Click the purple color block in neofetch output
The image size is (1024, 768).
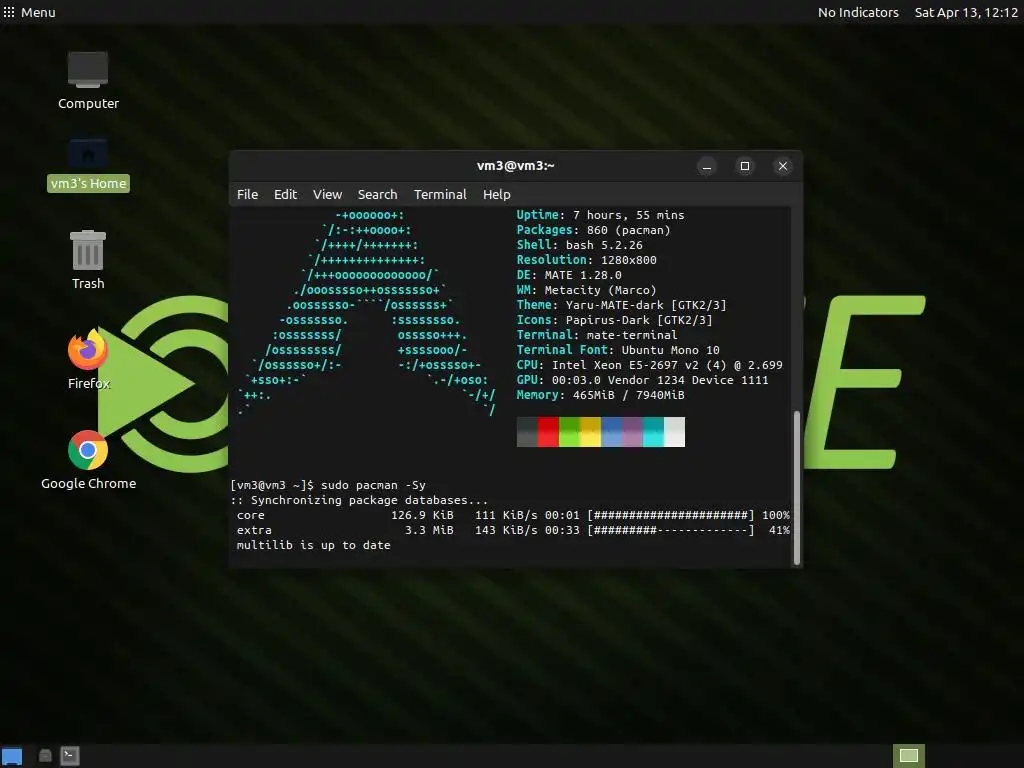click(632, 432)
